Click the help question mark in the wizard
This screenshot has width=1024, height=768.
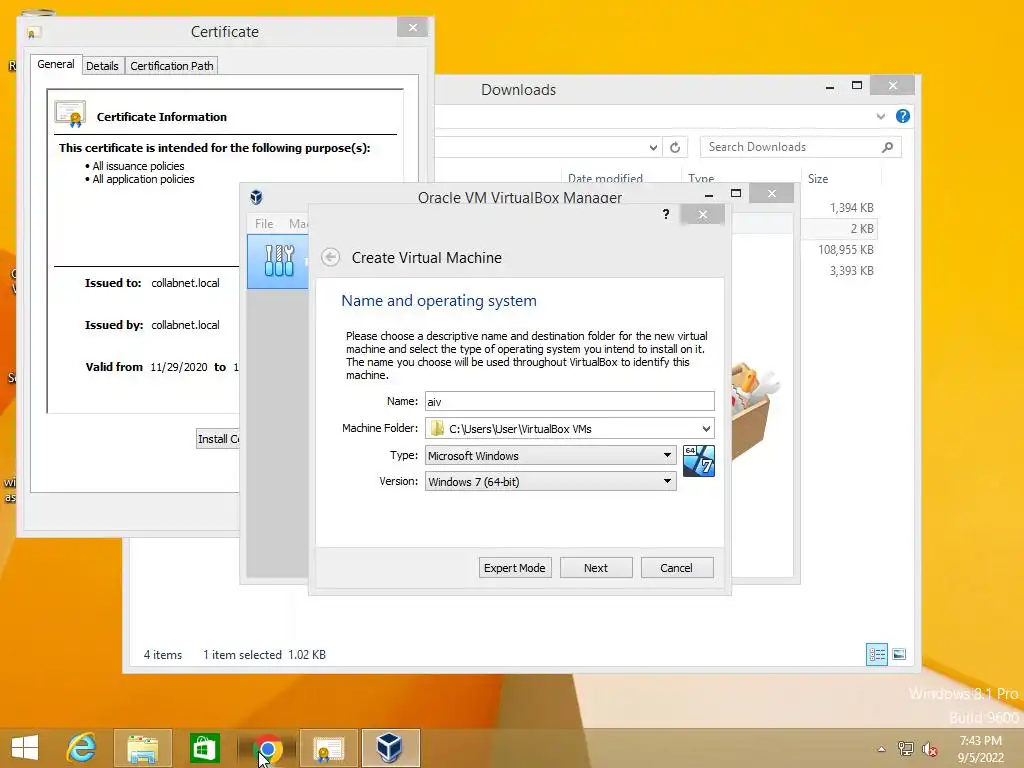coord(665,214)
